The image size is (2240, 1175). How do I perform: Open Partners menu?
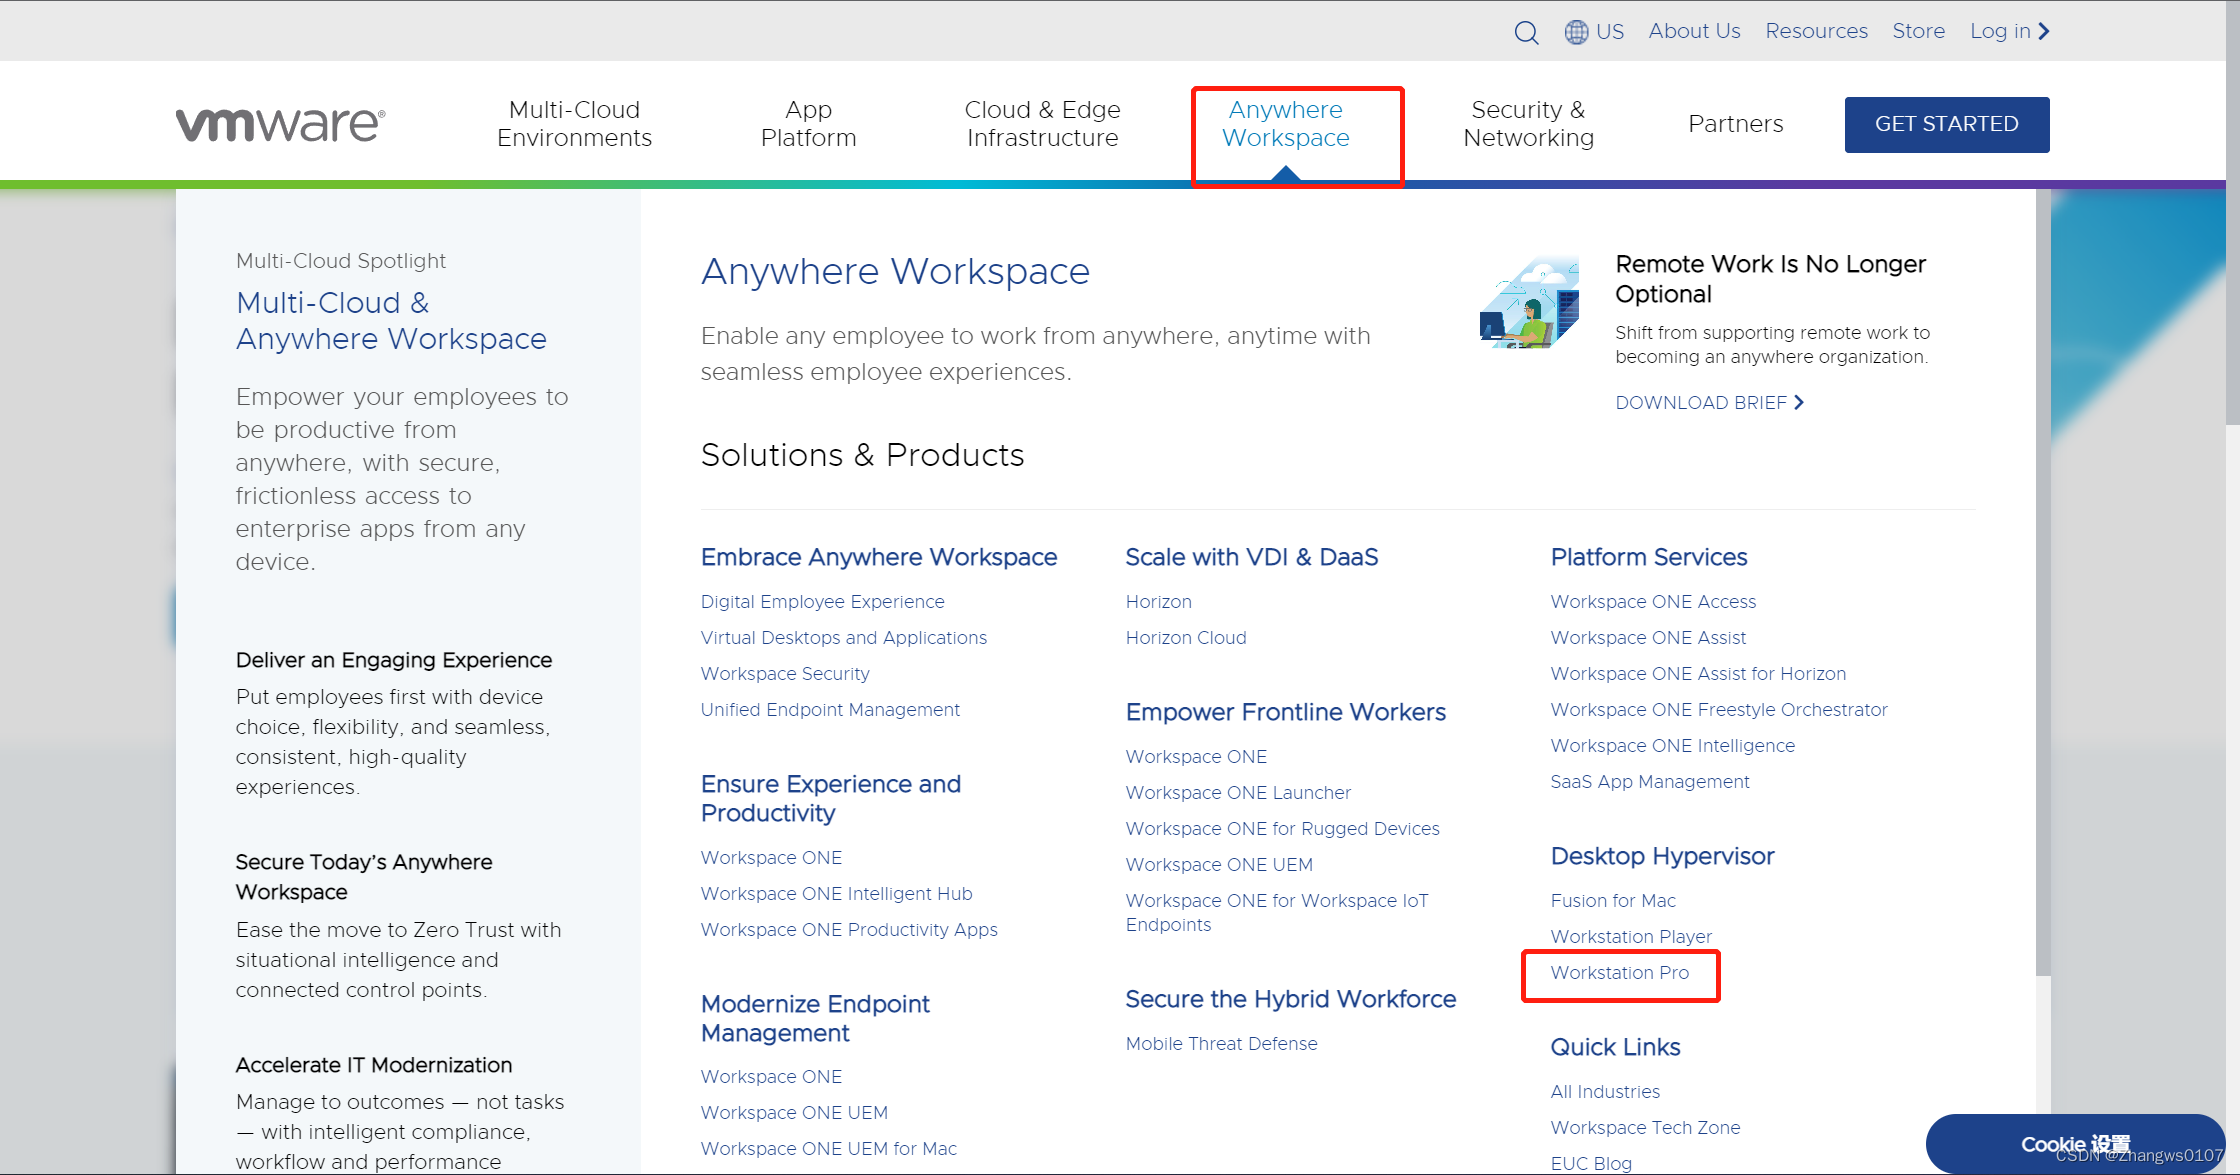tap(1735, 124)
